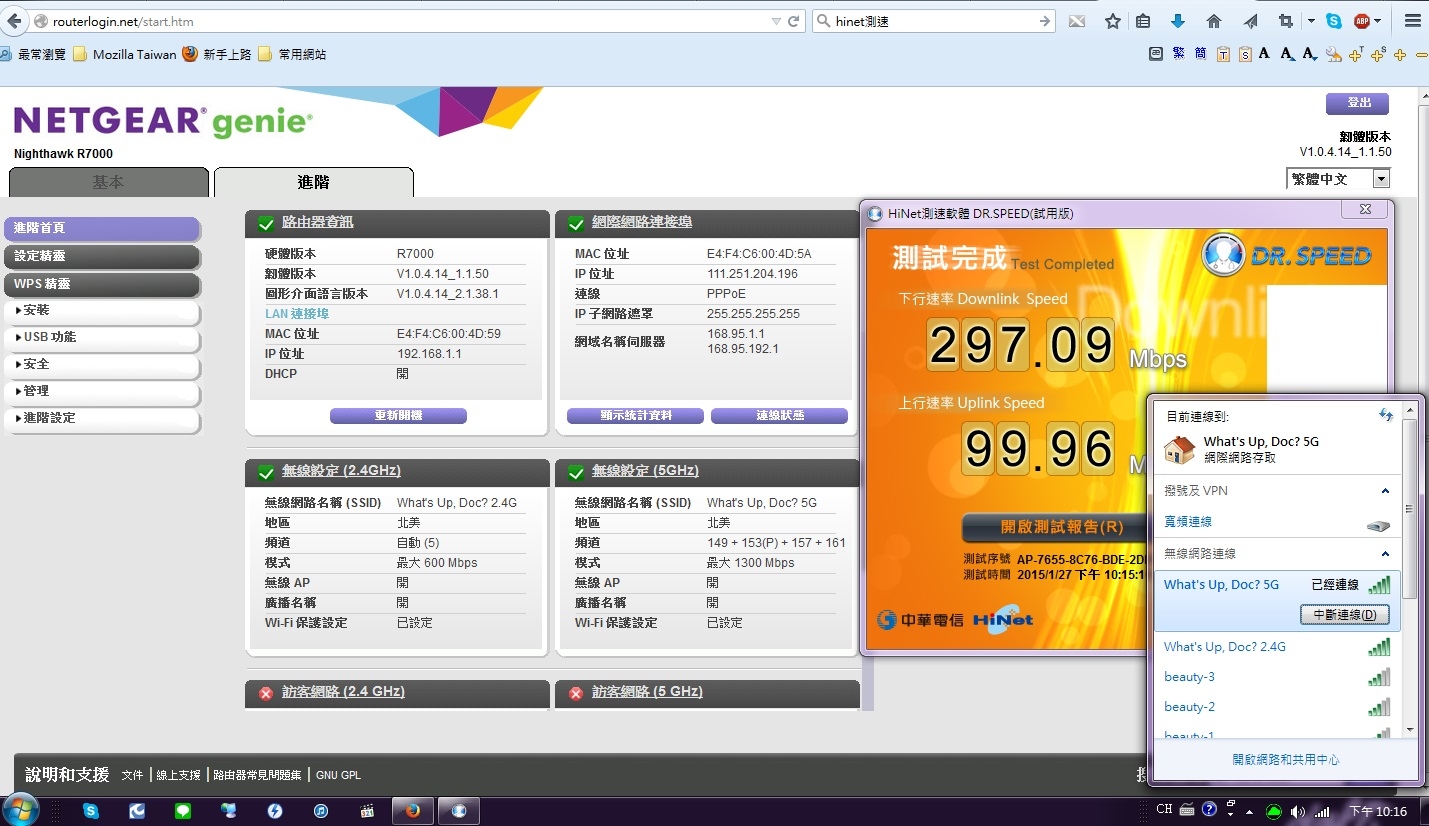Expand the 進階設定 sidebar menu
Screen dimensions: 1429x826
click(x=102, y=418)
